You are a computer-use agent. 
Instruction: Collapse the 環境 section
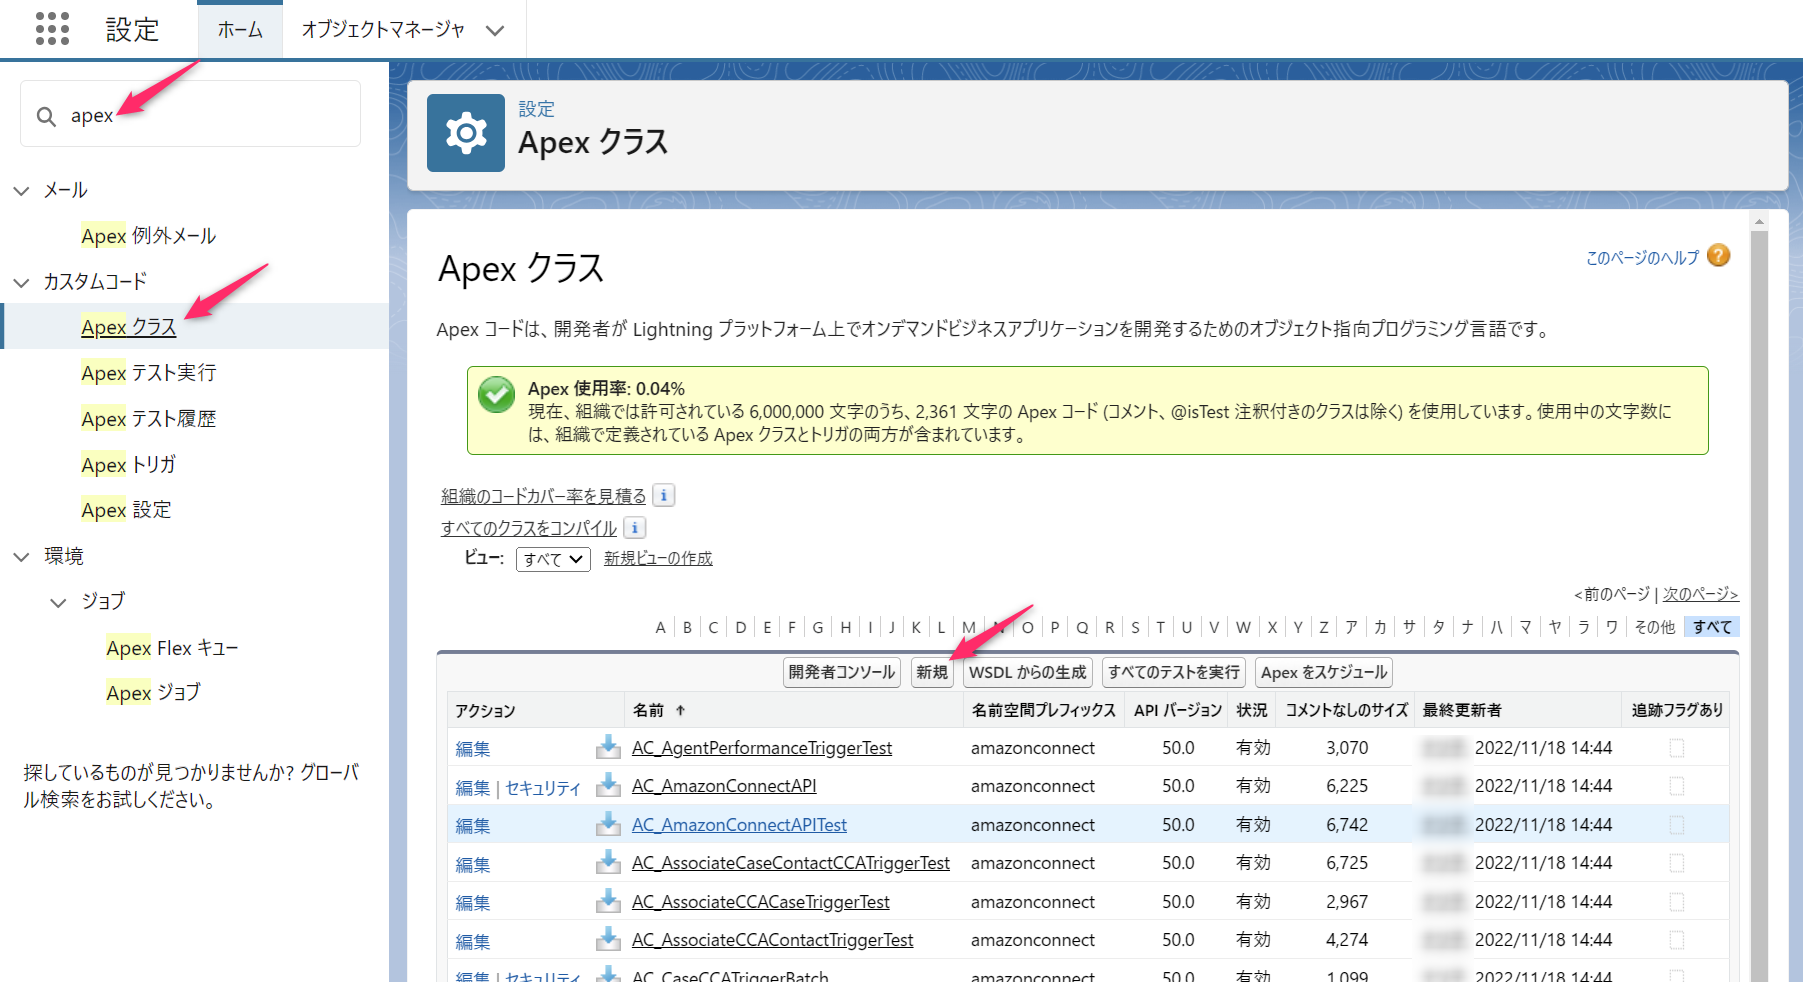(21, 556)
